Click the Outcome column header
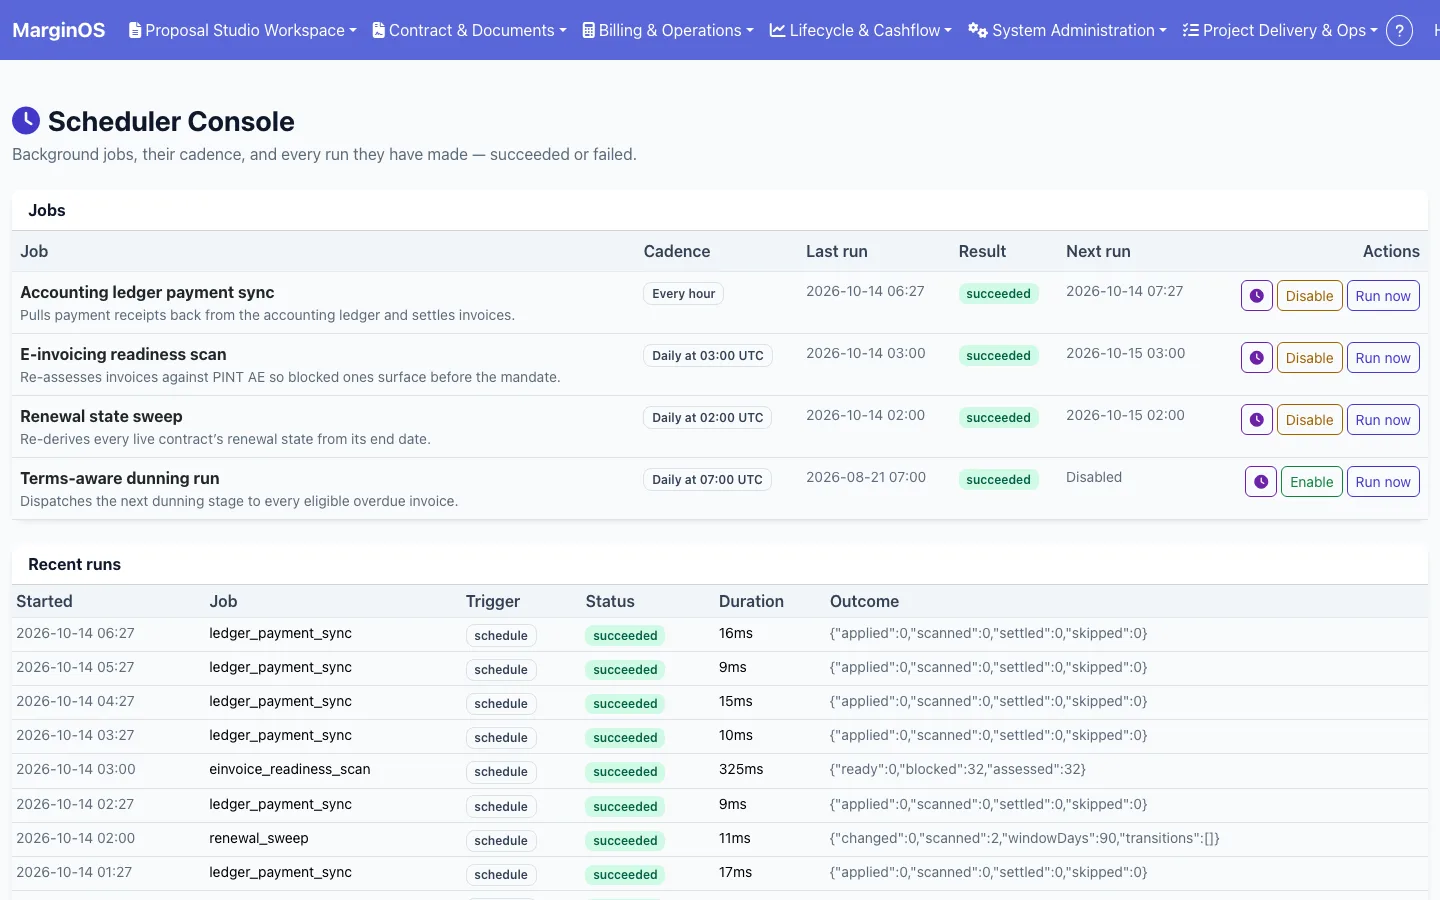Screen dimensions: 1440x900 tap(864, 601)
